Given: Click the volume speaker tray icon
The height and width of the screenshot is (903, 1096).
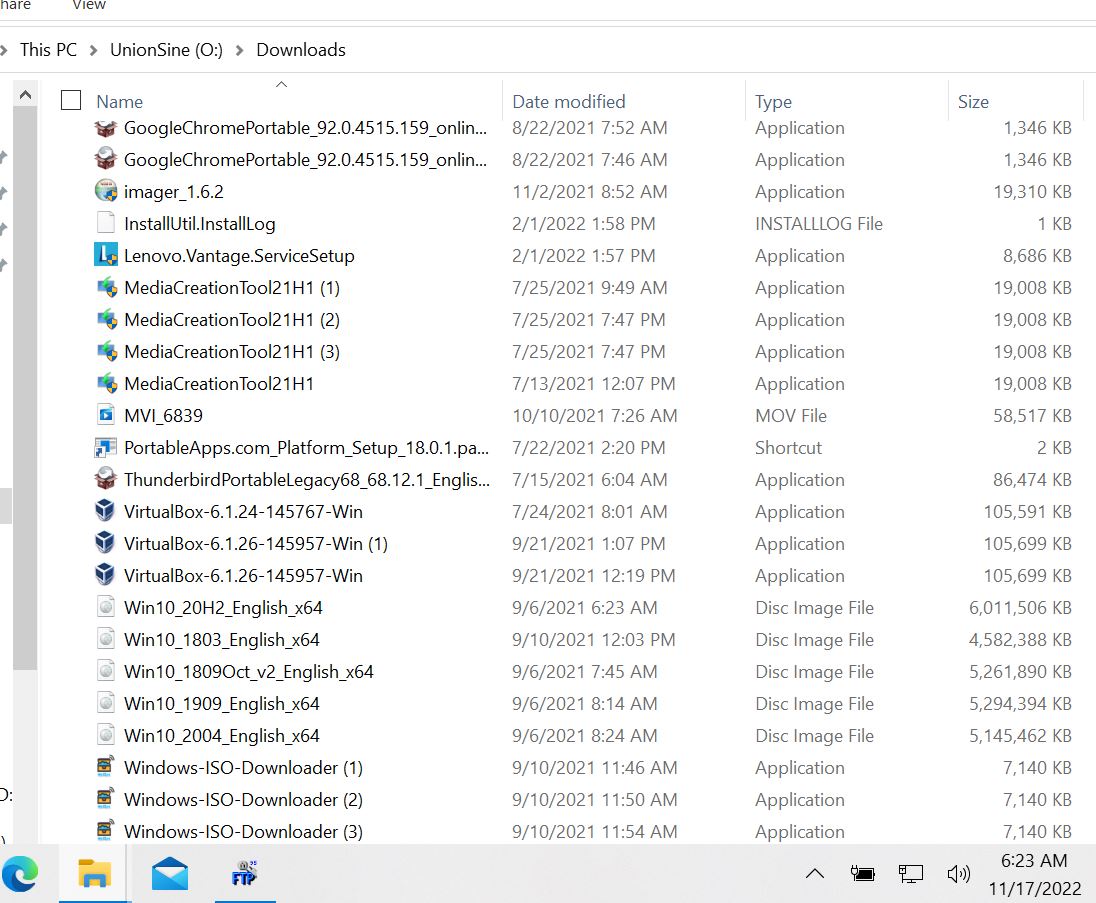Looking at the screenshot, I should coord(958,874).
